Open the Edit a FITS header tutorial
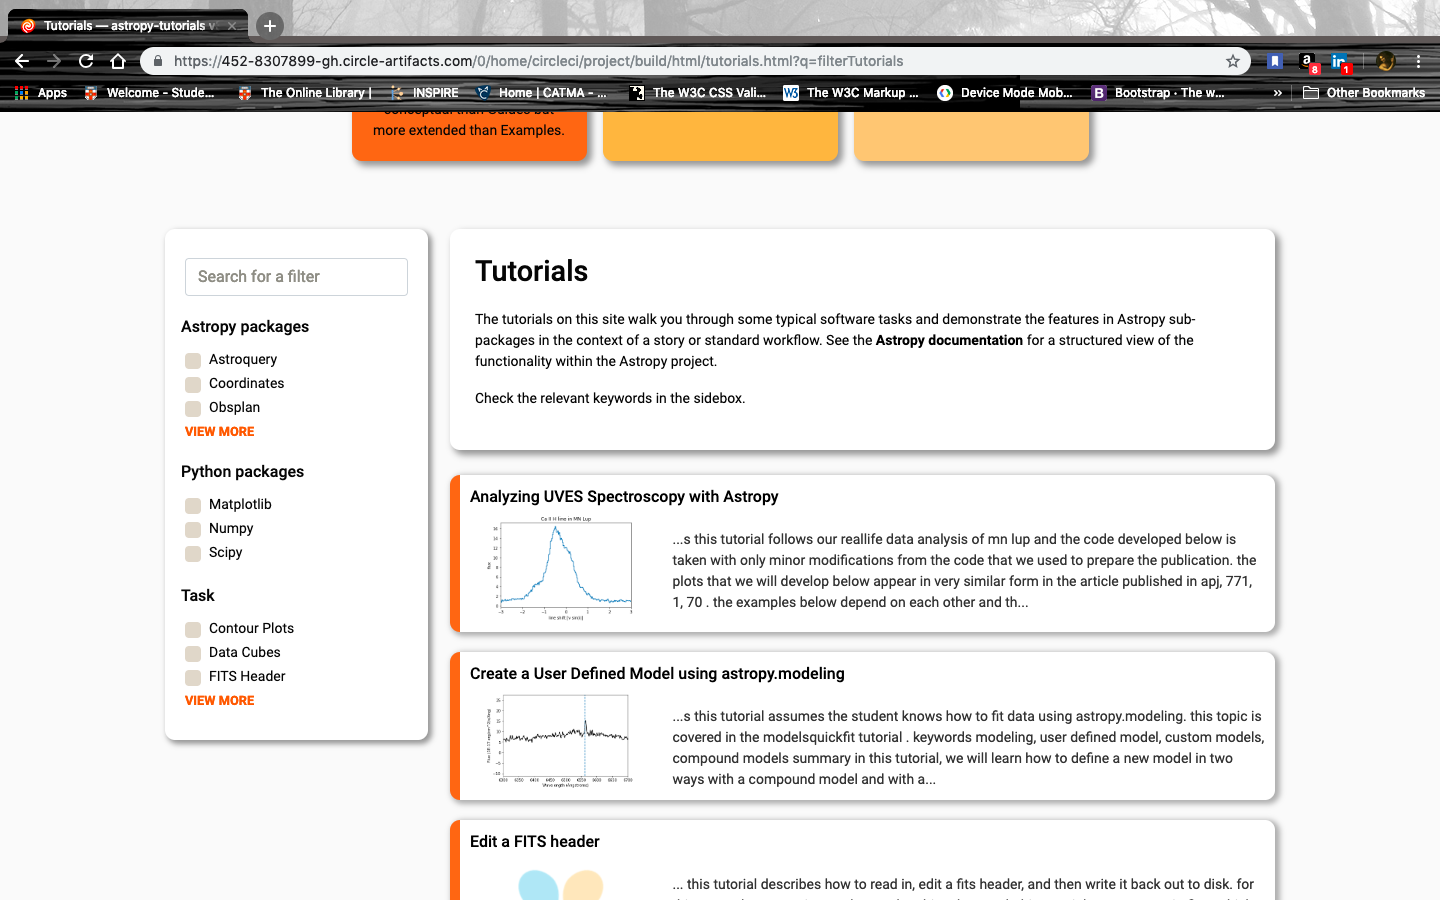Image resolution: width=1440 pixels, height=900 pixels. pyautogui.click(x=535, y=842)
